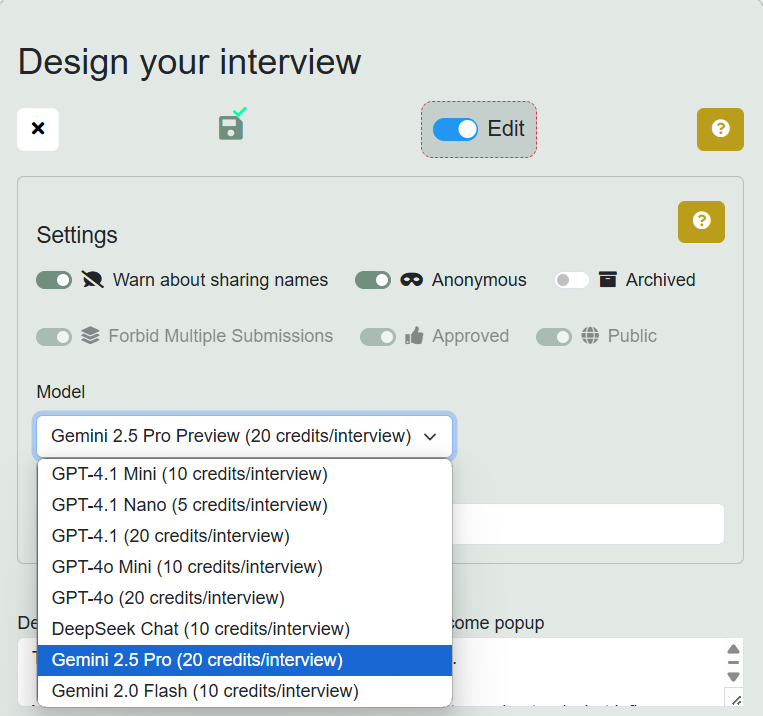Click the Approved thumbs-up icon
The image size is (763, 716).
414,336
